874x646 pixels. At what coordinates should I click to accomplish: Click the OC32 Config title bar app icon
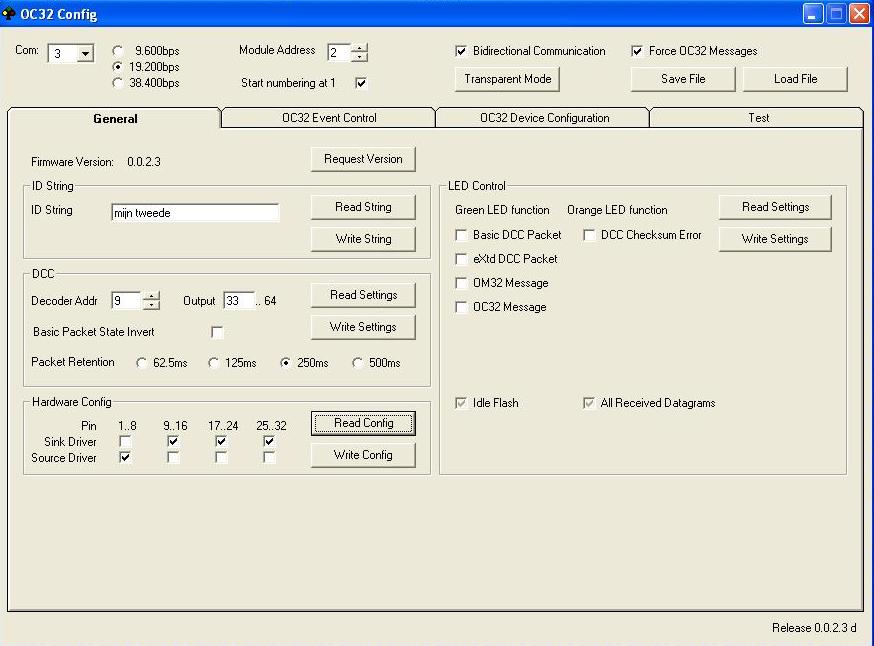[x=10, y=14]
